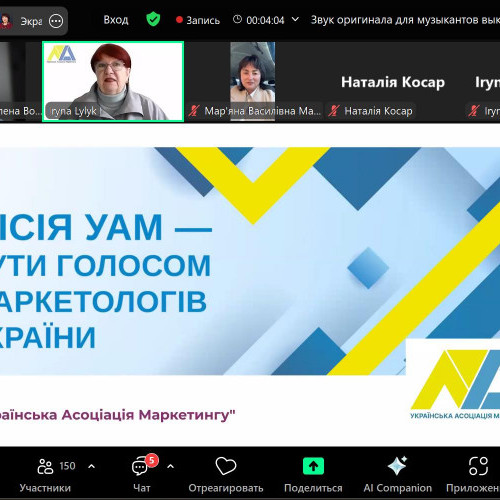Click the original sound for musicians text
This screenshot has width=500, height=500.
(x=405, y=20)
